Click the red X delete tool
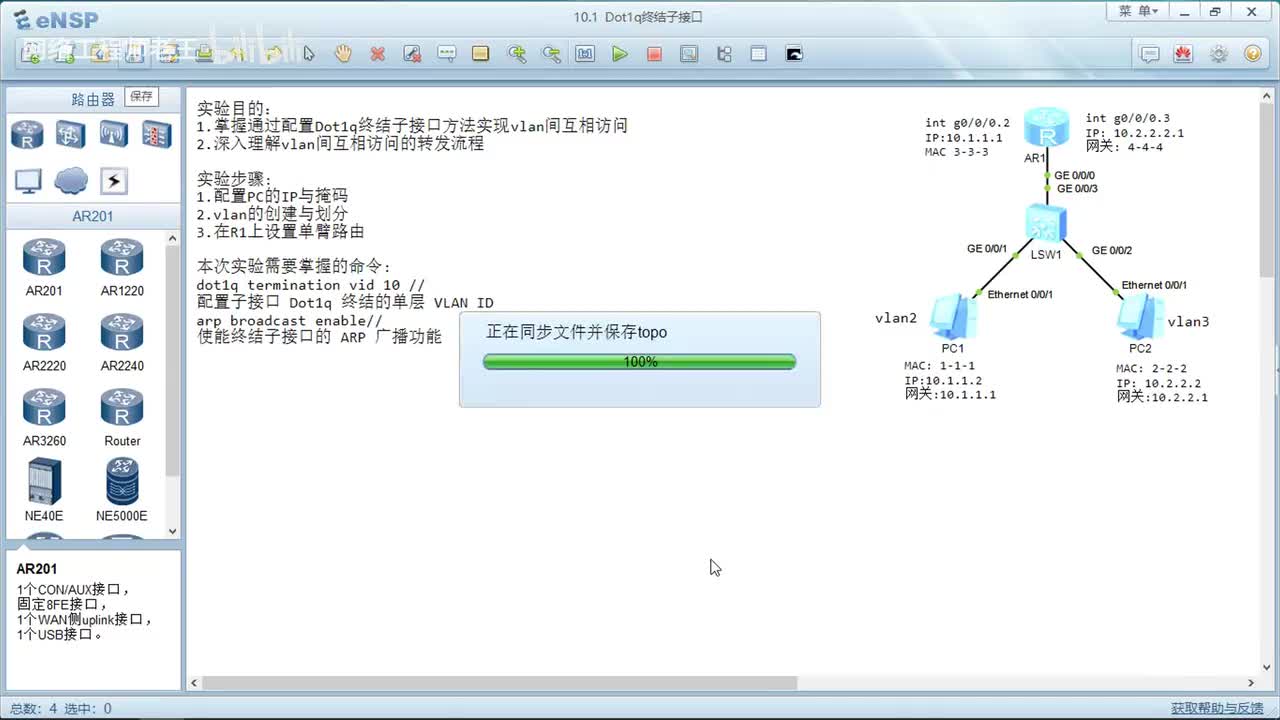 [x=377, y=54]
